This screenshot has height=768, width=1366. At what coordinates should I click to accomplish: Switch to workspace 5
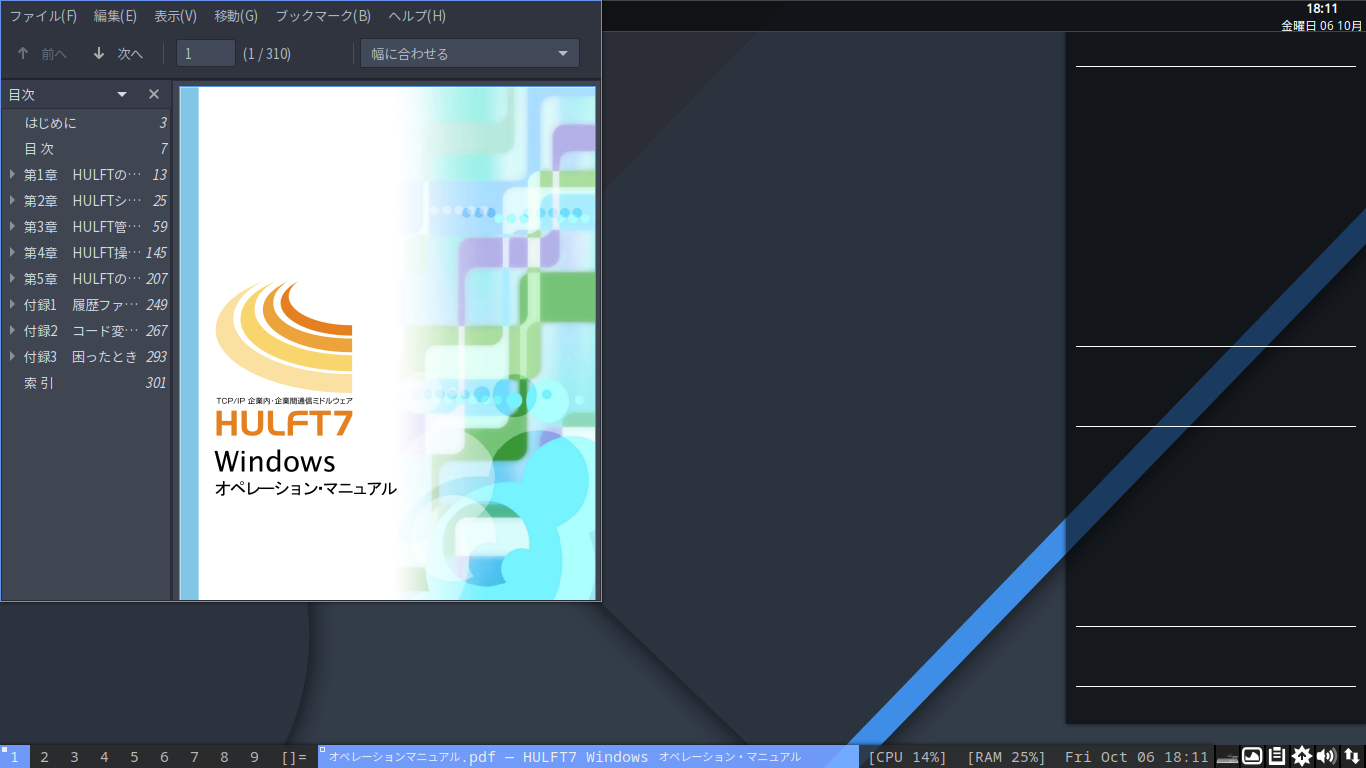pyautogui.click(x=134, y=757)
